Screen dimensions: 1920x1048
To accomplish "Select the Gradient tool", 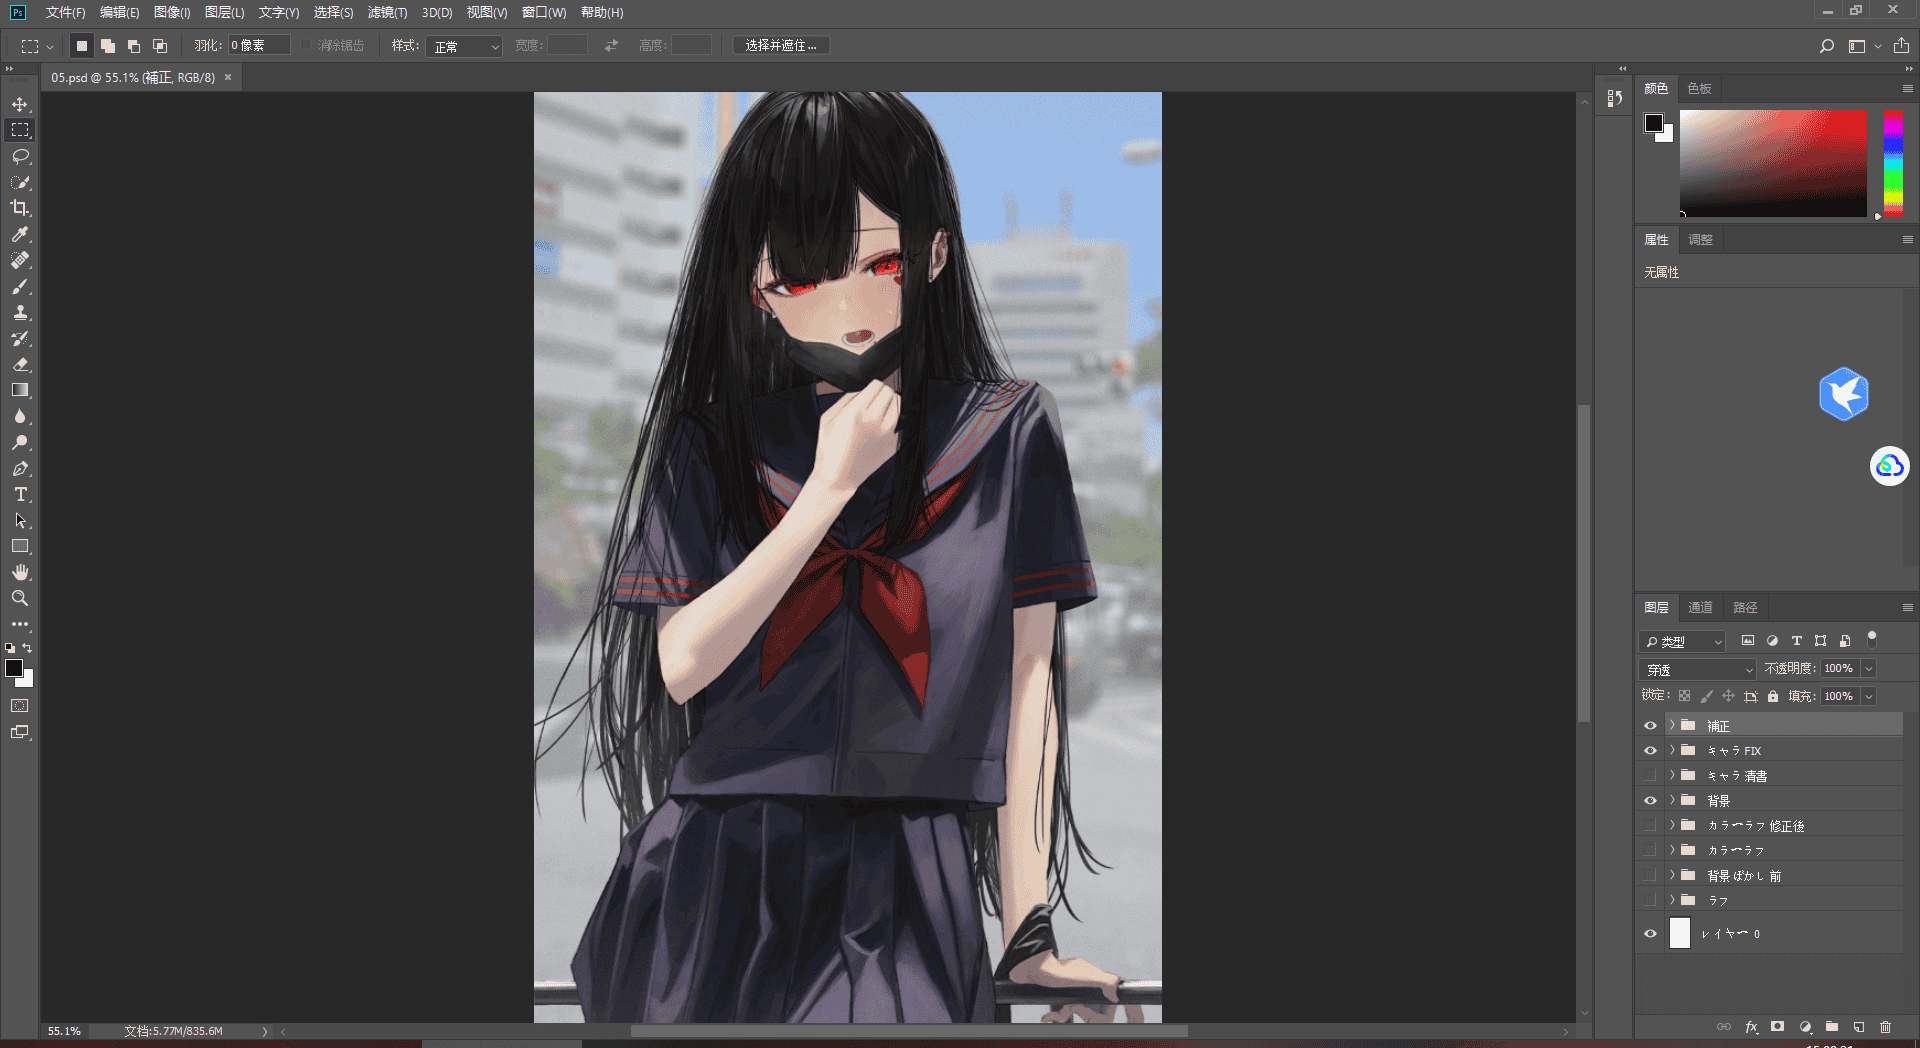I will [x=20, y=390].
